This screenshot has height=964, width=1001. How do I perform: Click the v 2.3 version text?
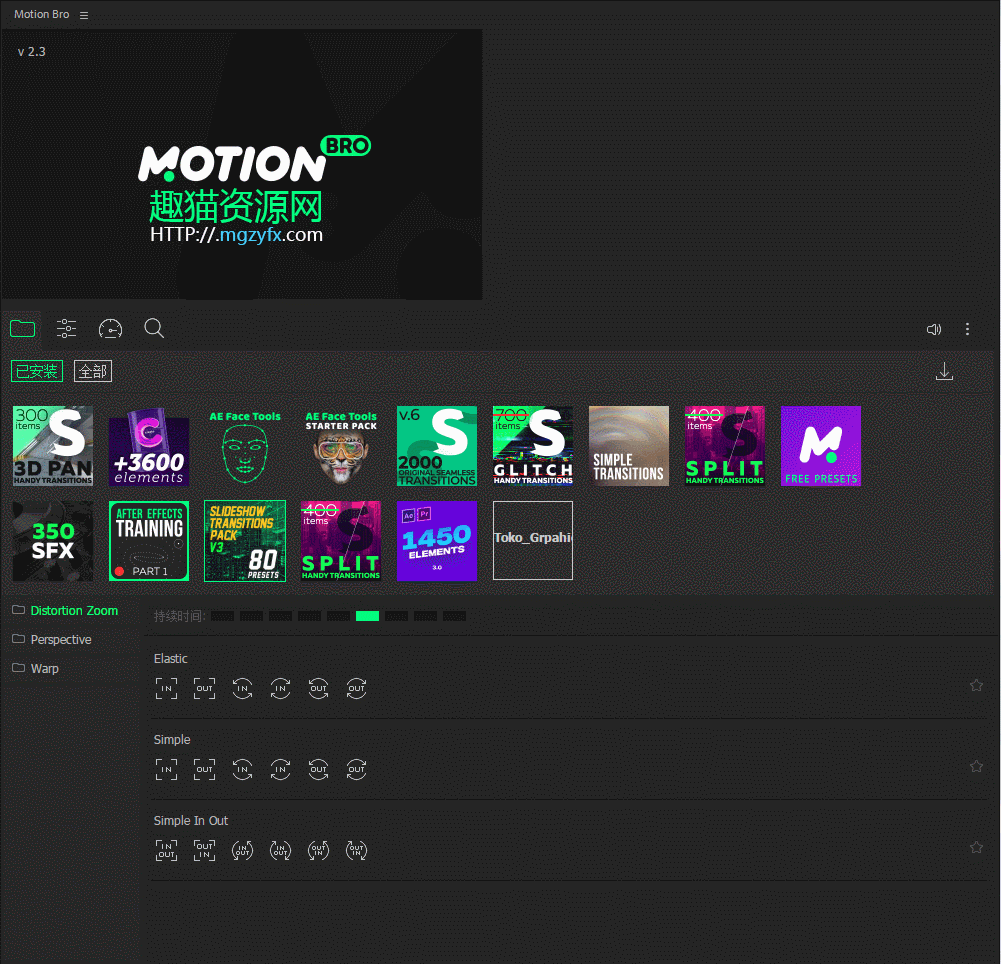(x=31, y=52)
